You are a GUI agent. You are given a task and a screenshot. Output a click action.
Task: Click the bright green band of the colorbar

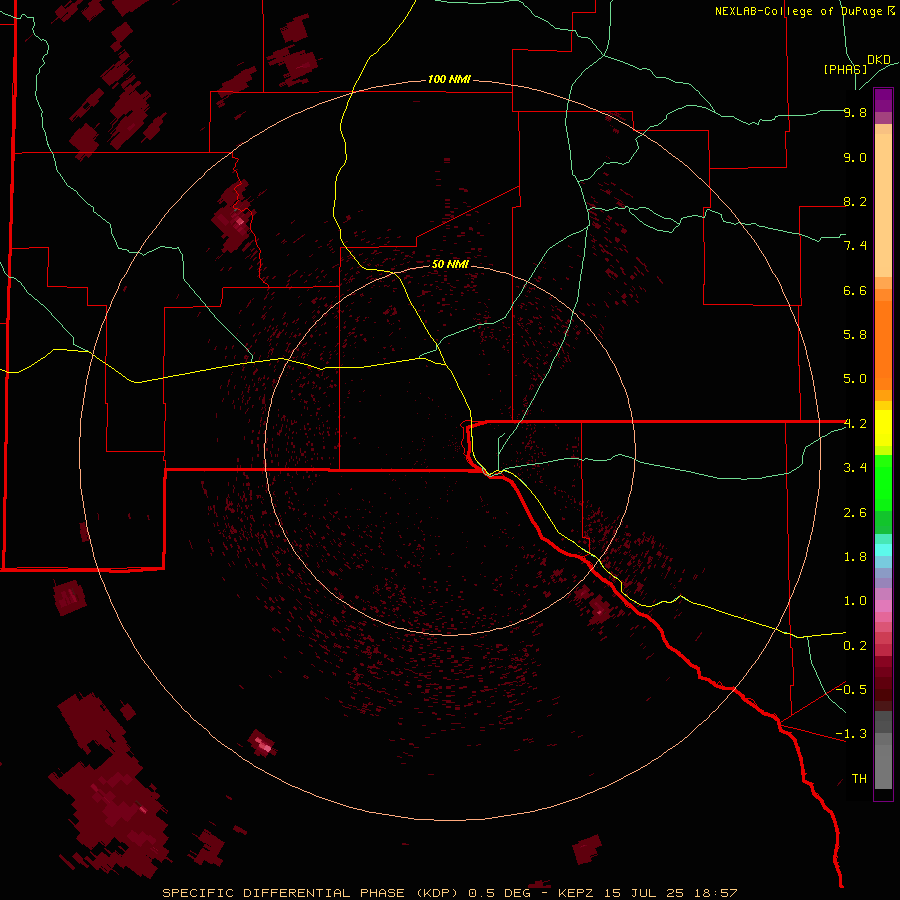point(883,484)
